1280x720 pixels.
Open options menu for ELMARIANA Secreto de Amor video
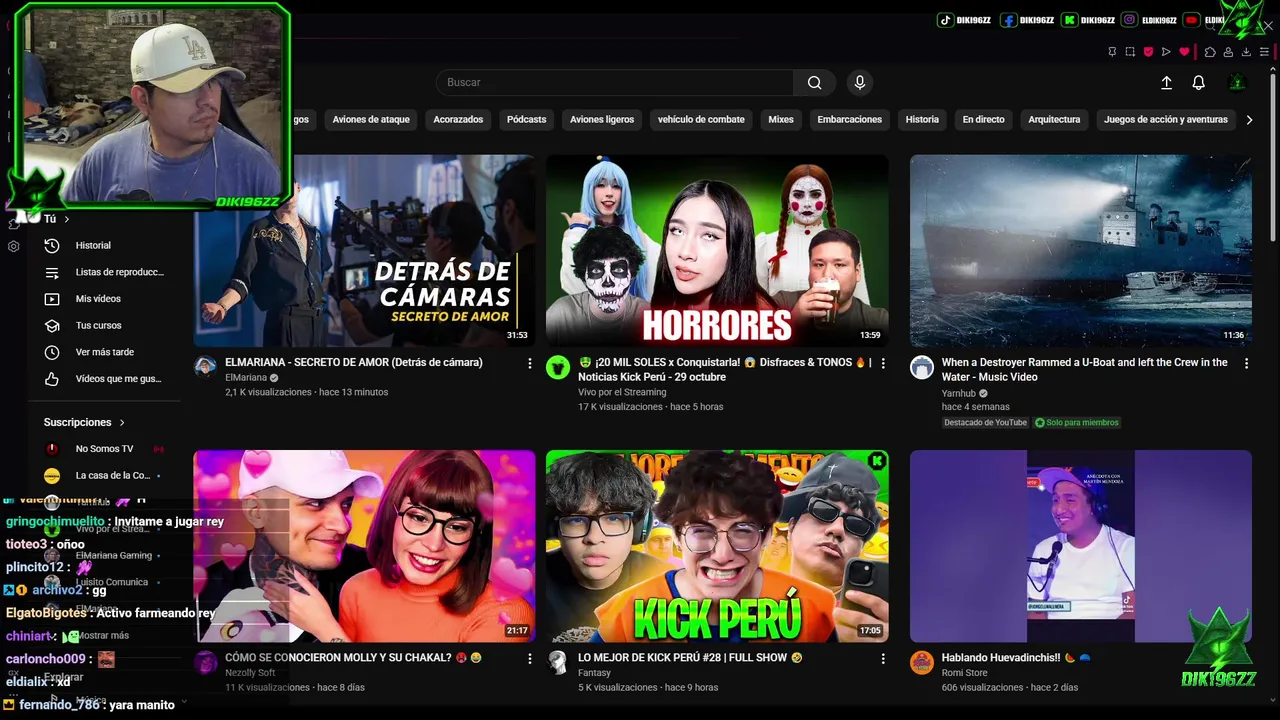pos(530,364)
